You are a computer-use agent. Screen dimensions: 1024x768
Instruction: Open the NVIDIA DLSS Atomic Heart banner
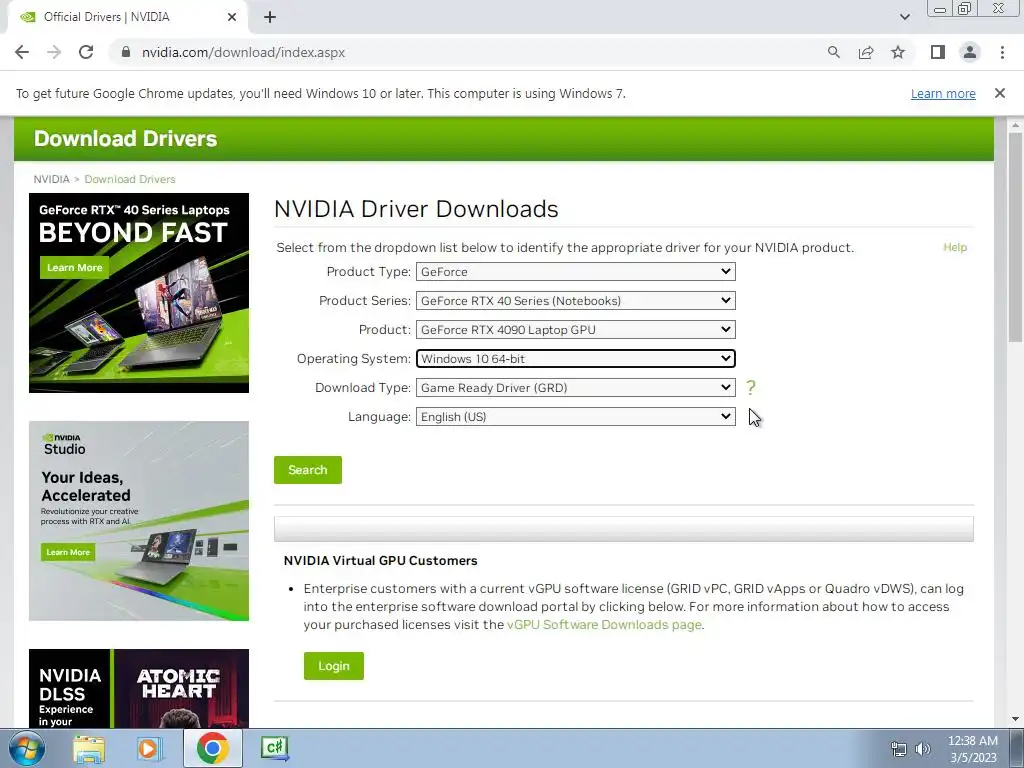(138, 688)
